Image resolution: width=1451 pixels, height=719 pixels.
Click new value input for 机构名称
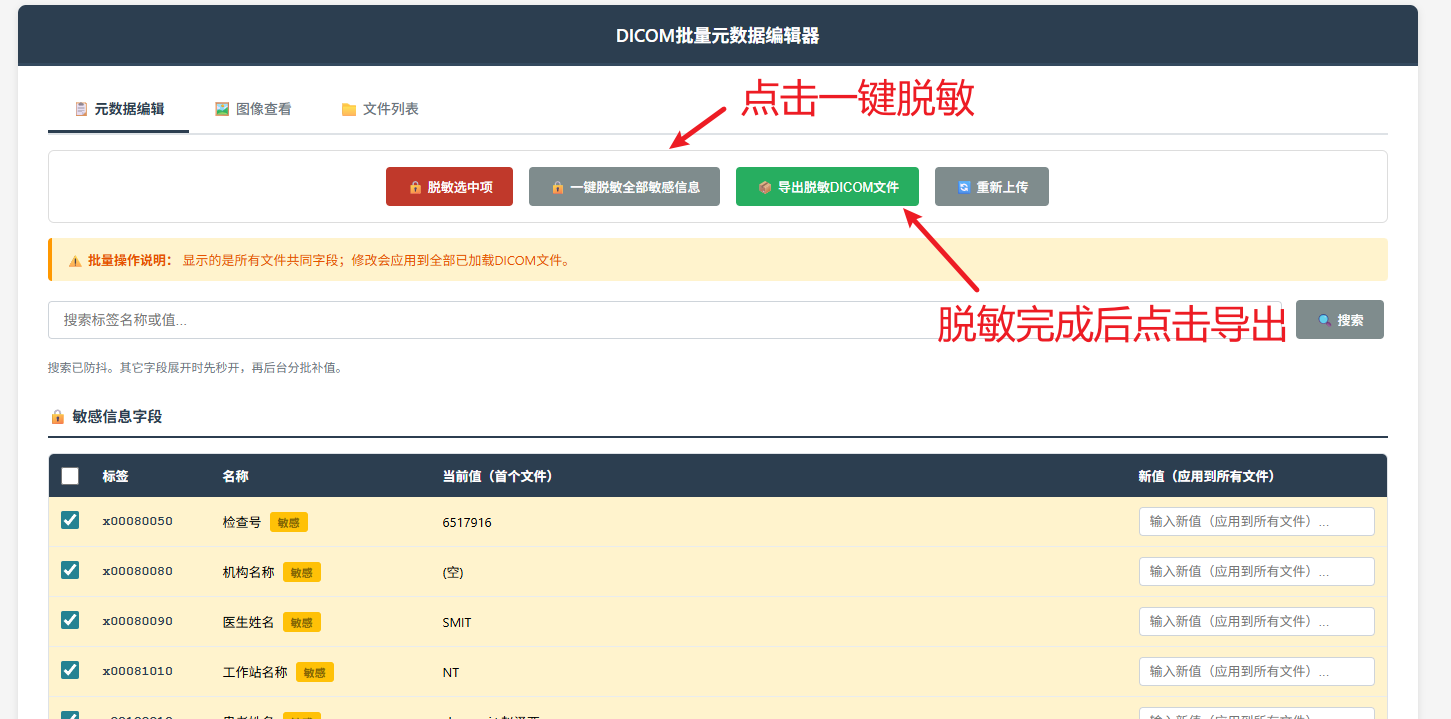coord(1256,571)
